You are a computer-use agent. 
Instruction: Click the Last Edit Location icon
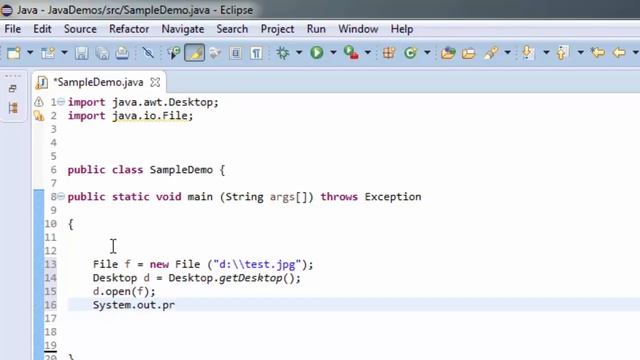click(x=598, y=53)
